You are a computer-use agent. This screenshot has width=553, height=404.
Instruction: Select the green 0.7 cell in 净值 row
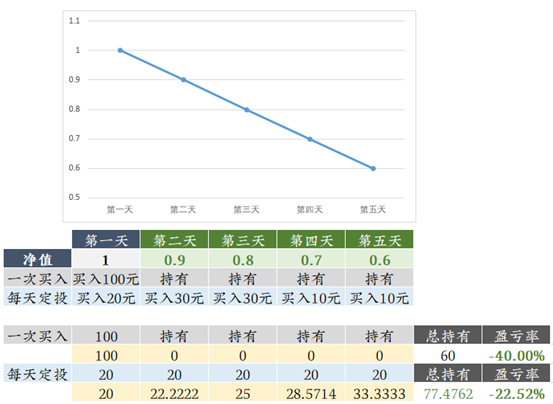tap(311, 258)
